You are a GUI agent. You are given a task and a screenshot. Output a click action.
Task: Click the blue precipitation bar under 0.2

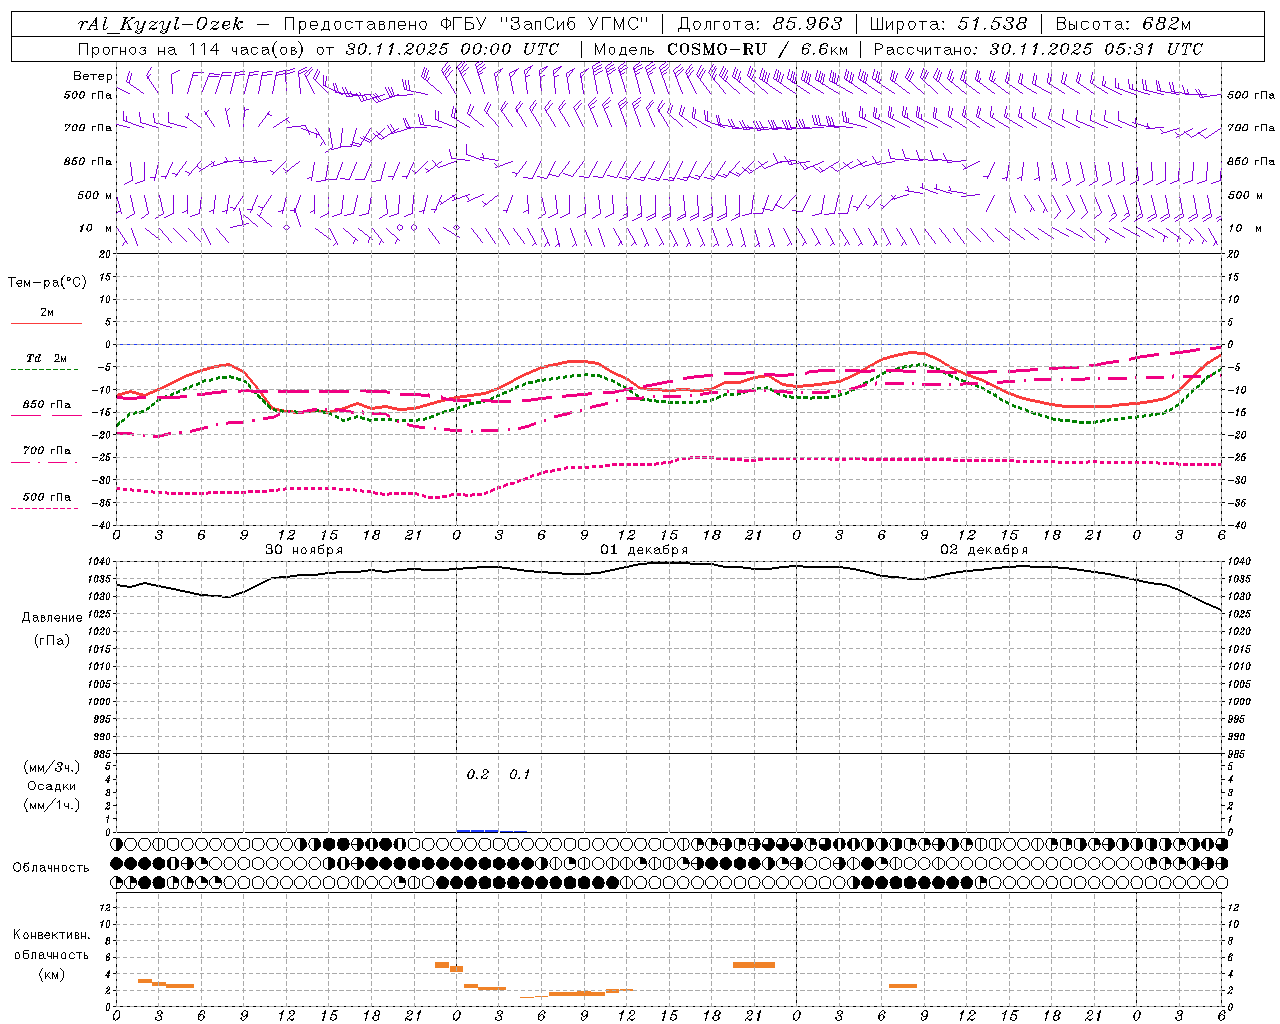coord(478,831)
